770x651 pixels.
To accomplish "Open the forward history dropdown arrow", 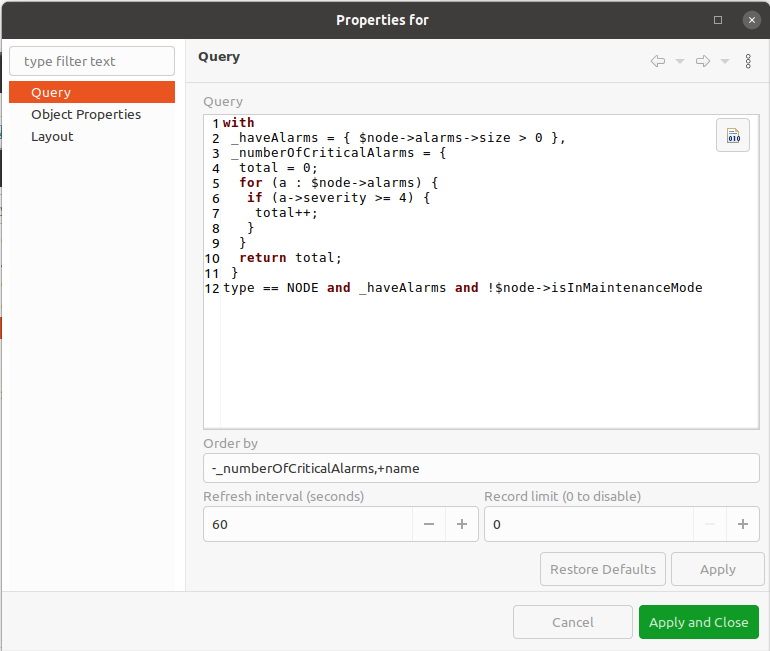I will 725,61.
